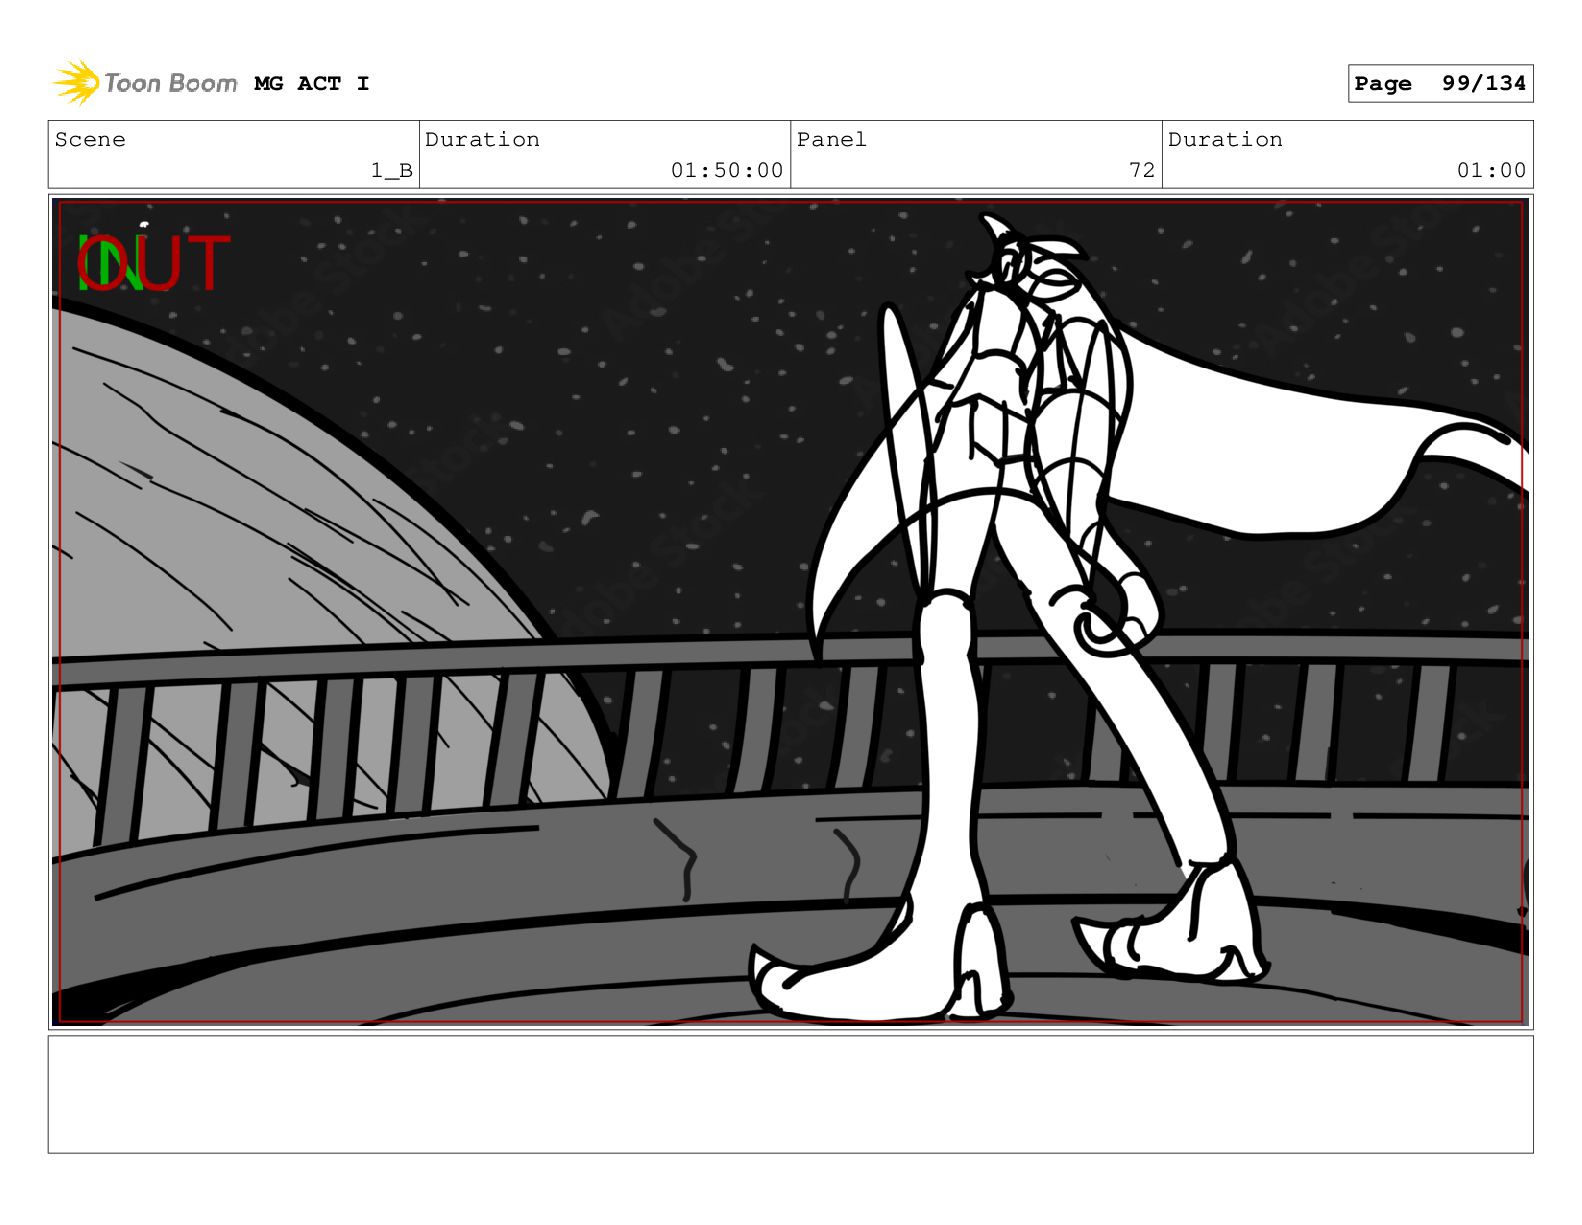
Task: Select the 'MG ACT I' project title
Action: point(311,84)
